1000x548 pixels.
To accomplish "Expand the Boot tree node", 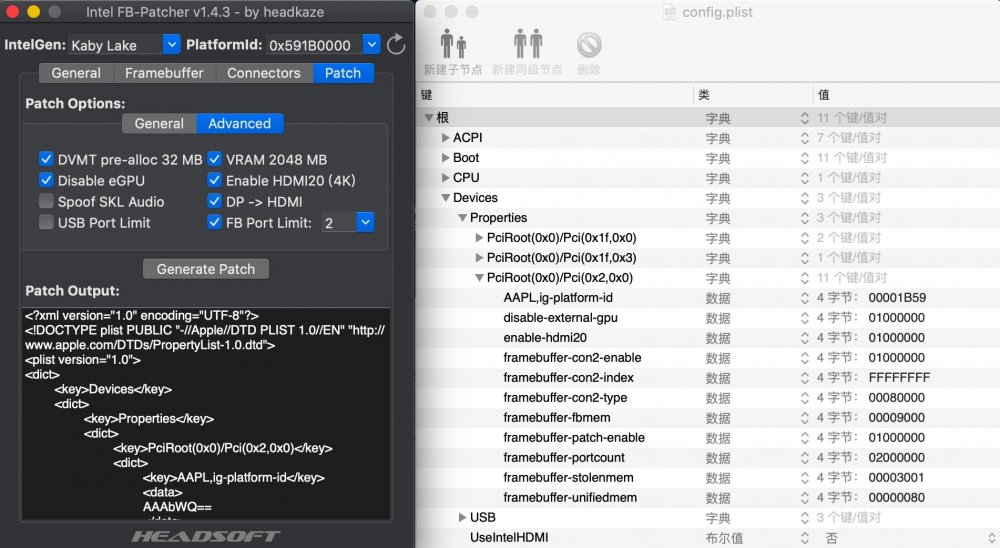I will coord(446,158).
